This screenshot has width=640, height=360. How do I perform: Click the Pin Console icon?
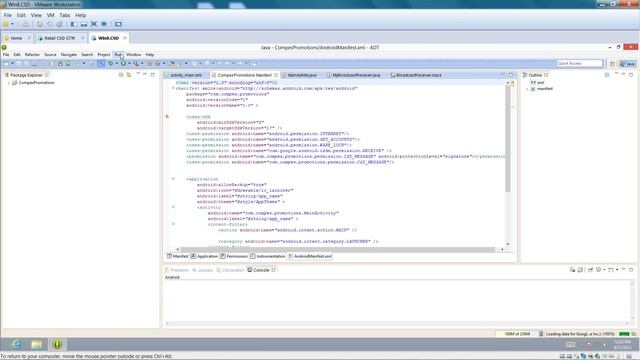pyautogui.click(x=590, y=270)
